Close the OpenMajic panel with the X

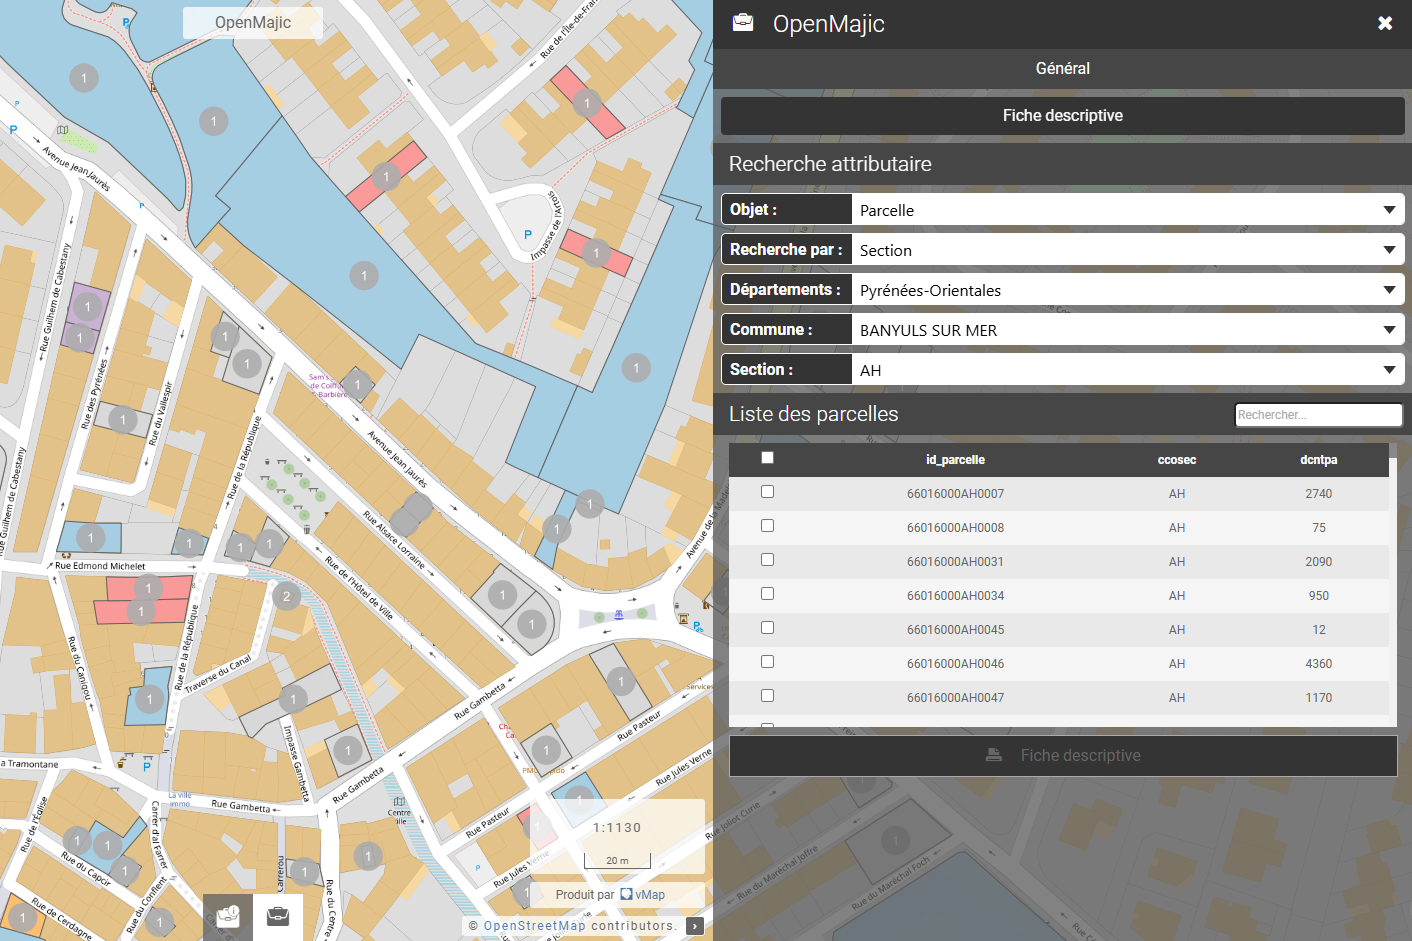click(x=1385, y=23)
